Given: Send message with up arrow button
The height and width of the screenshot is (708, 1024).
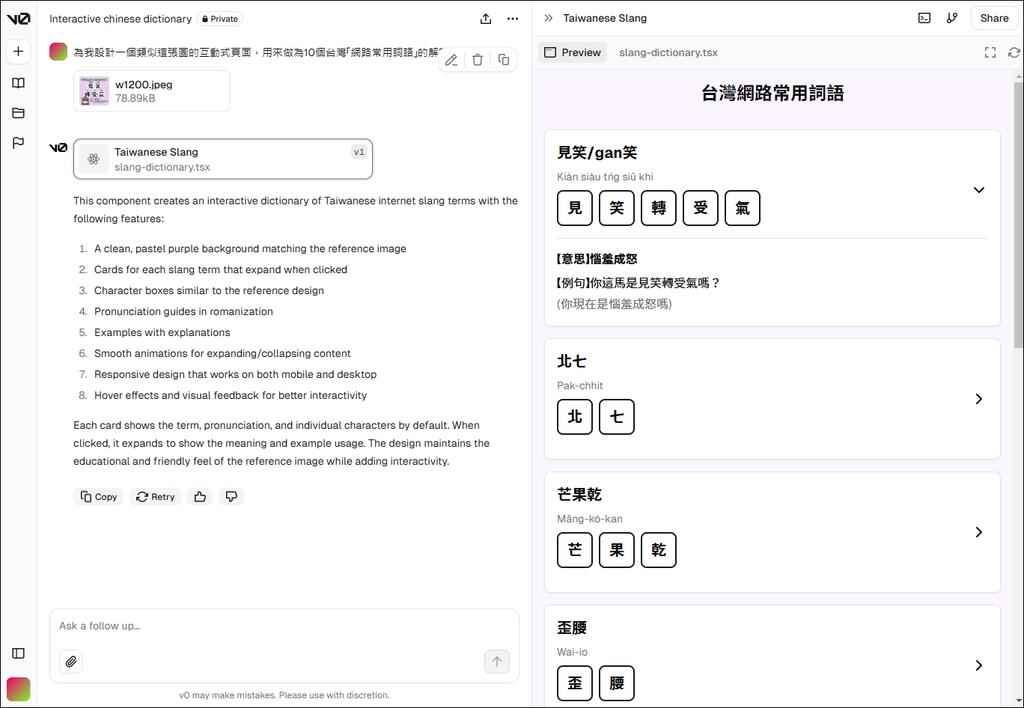Looking at the screenshot, I should coord(496,662).
